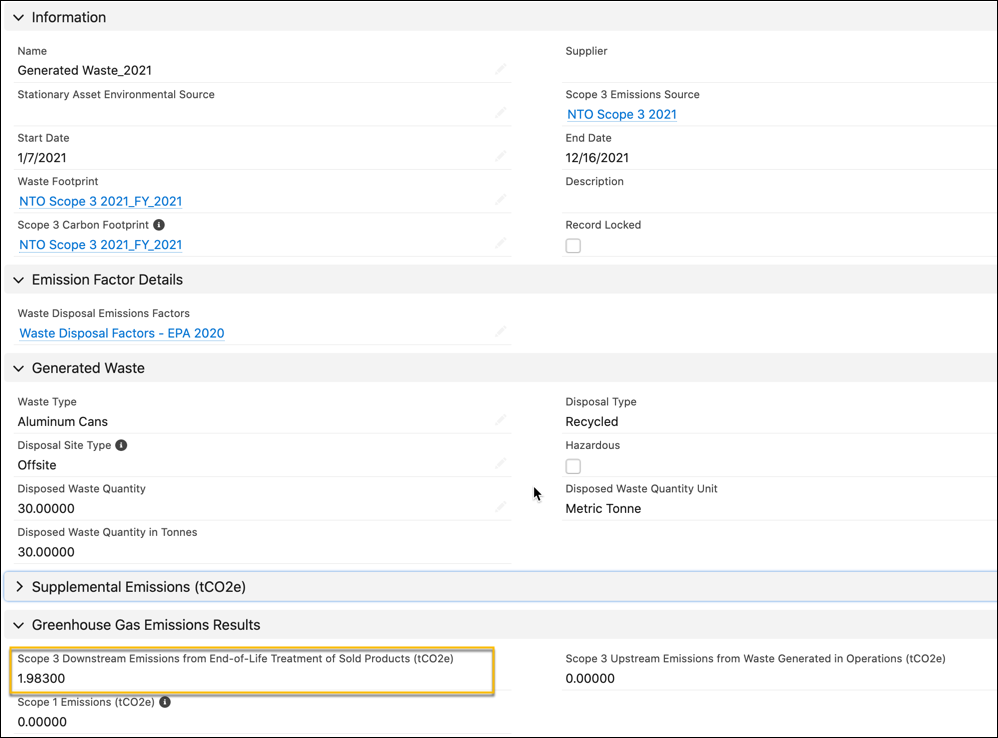Show info tooltip for Disposal Site Type
This screenshot has width=998, height=738.
click(121, 445)
